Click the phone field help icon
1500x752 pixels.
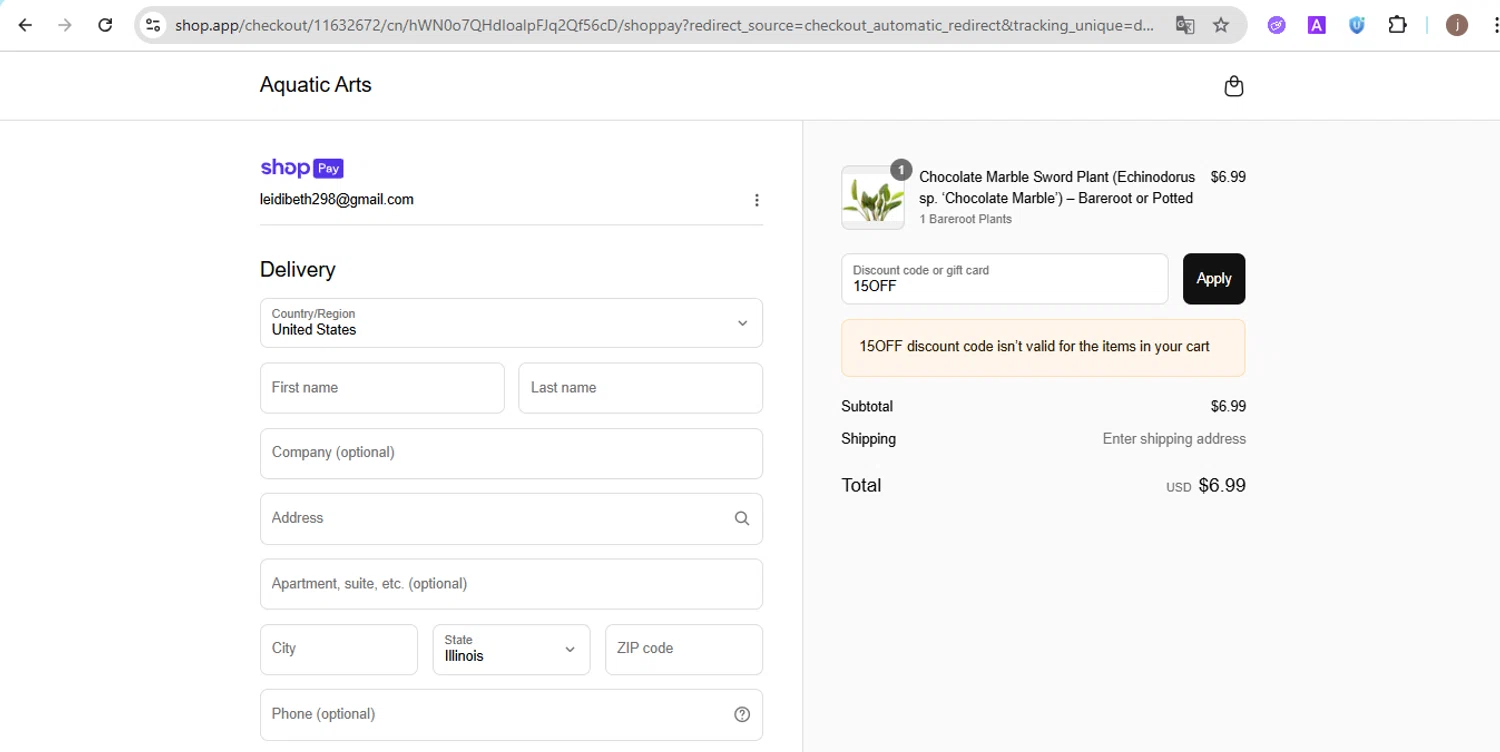point(742,714)
